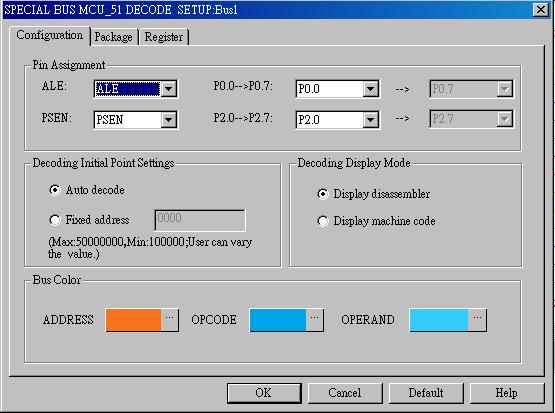555x413 pixels.
Task: Select the Auto decode radio option
Action: click(55, 190)
